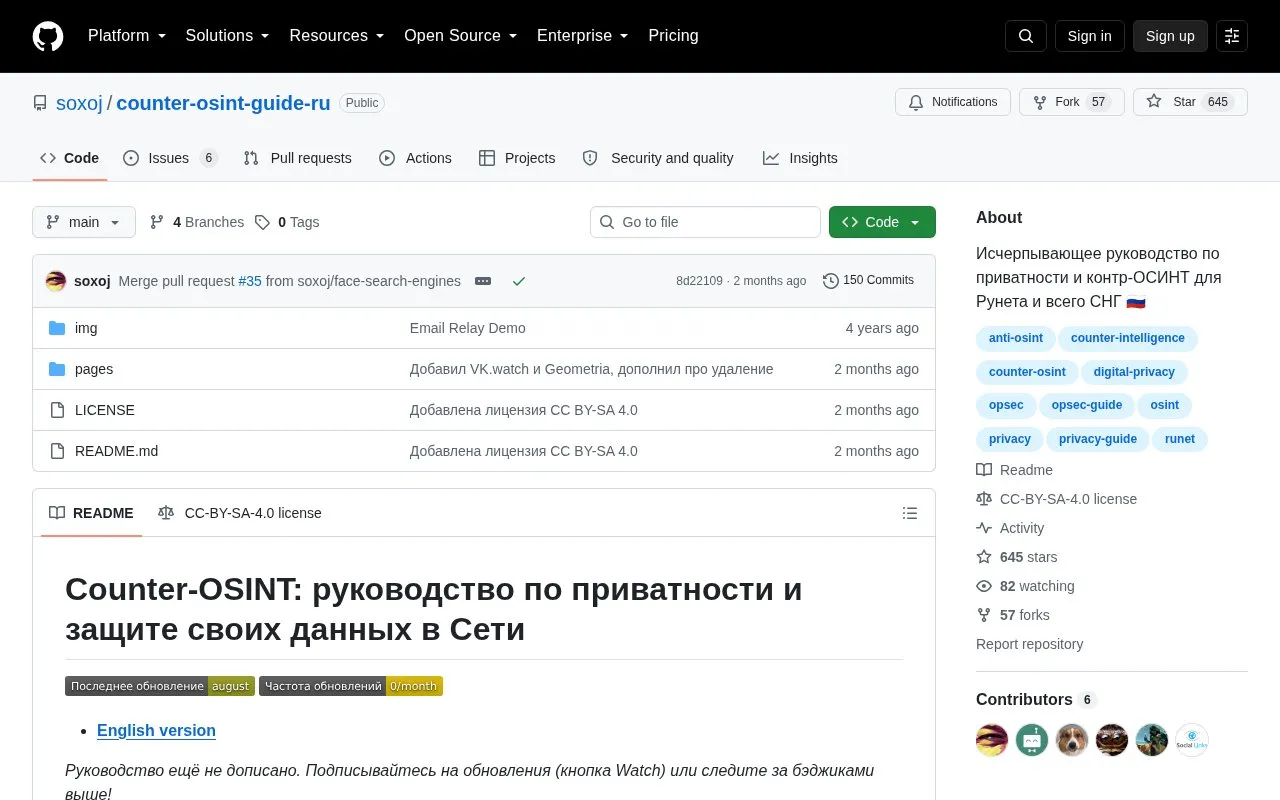Open the English version link
1280x800 pixels.
click(x=156, y=731)
